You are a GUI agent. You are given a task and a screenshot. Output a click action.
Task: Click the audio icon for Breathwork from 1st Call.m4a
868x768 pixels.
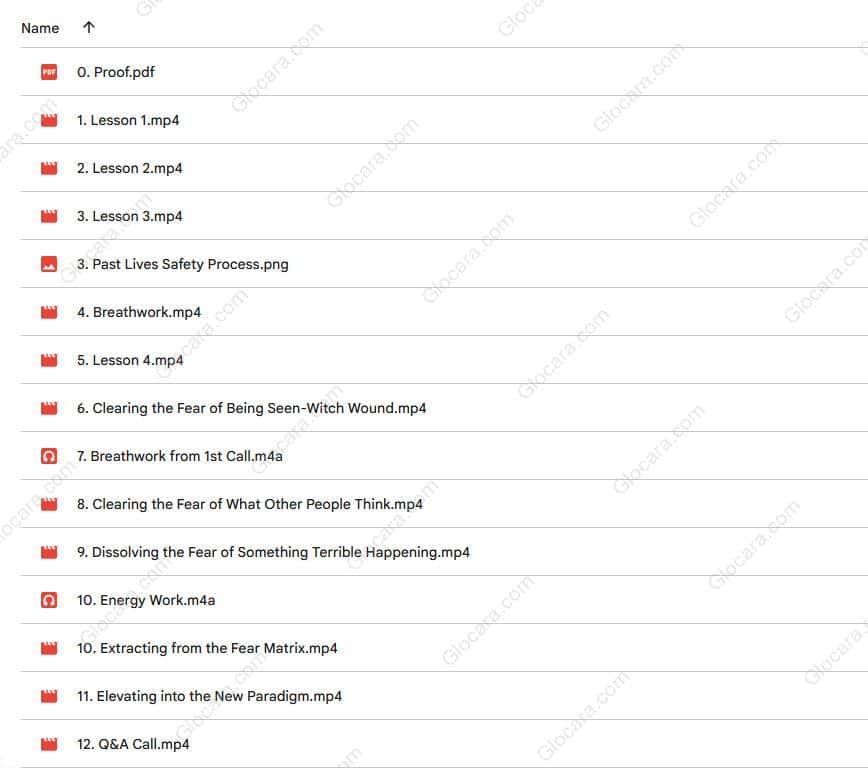tap(48, 456)
